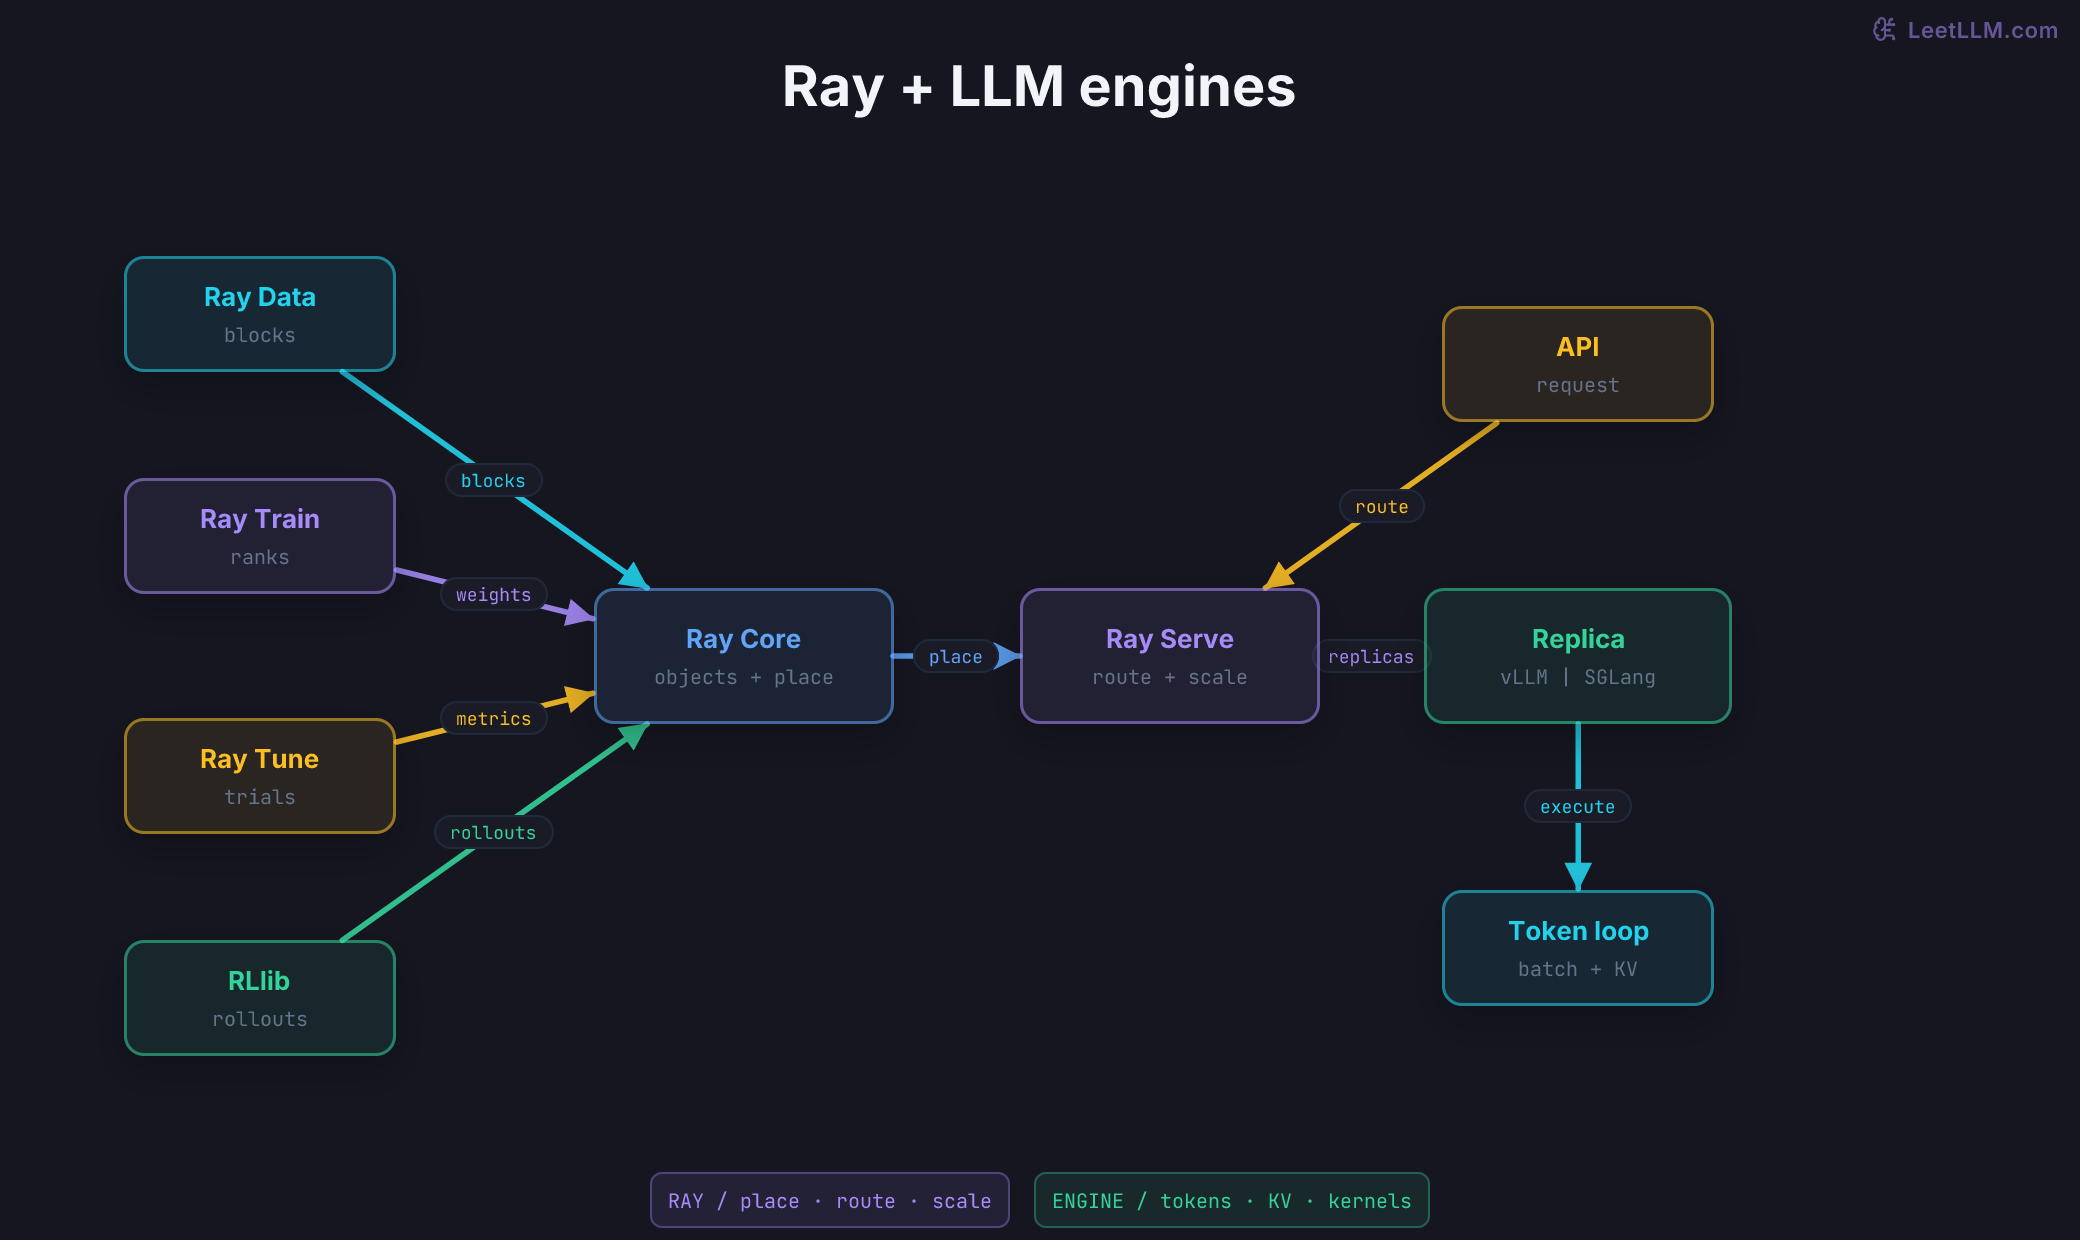The height and width of the screenshot is (1240, 2080).
Task: Click the 'RAY / place · route · scale' legend
Action: click(830, 1200)
